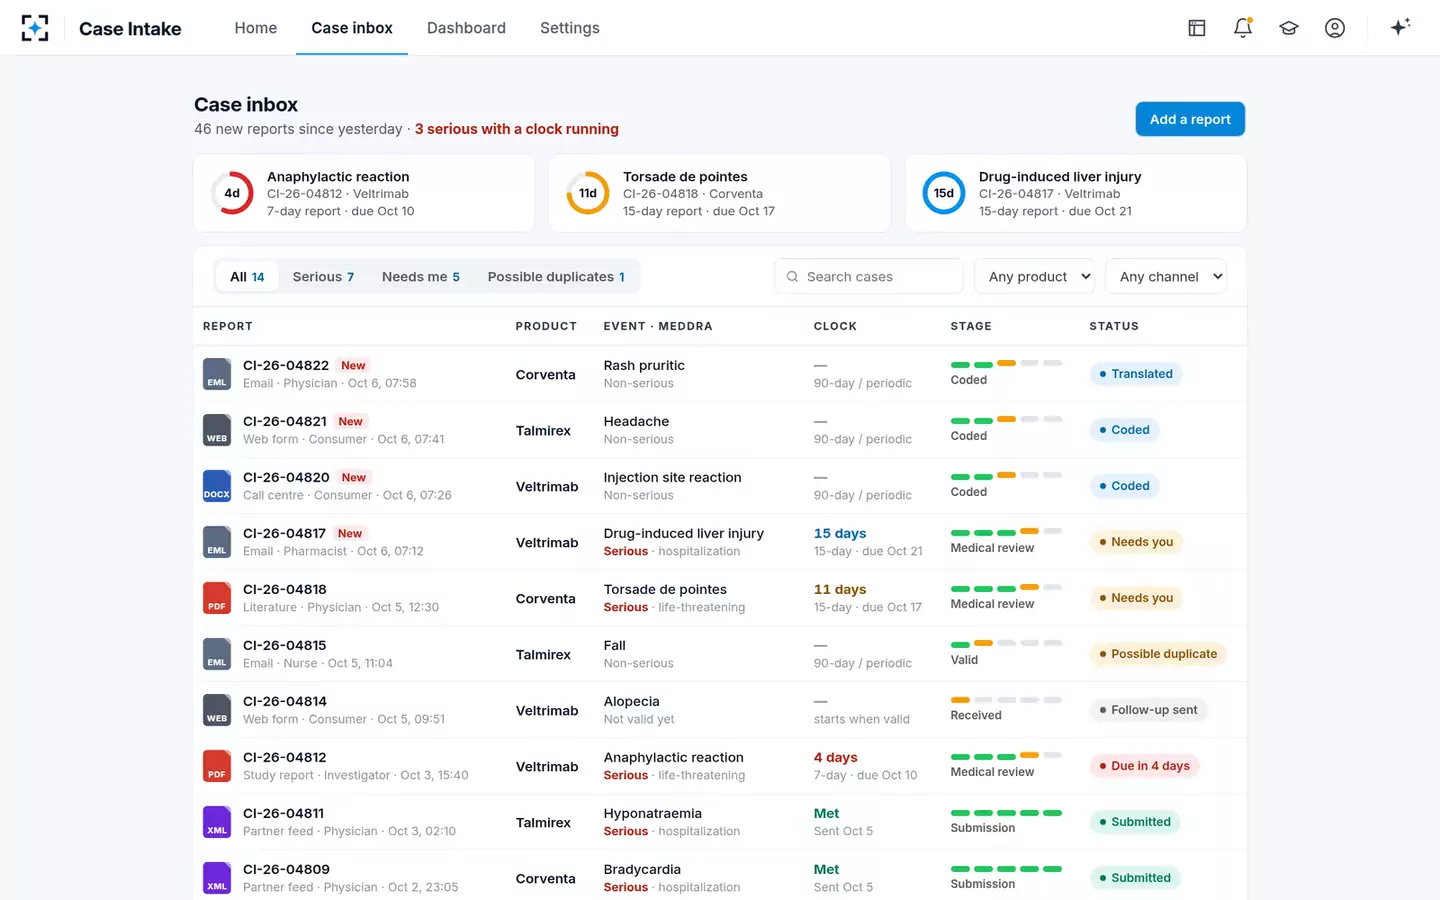Click the EML file icon for CI-26-04815
The image size is (1440, 900).
(217, 654)
